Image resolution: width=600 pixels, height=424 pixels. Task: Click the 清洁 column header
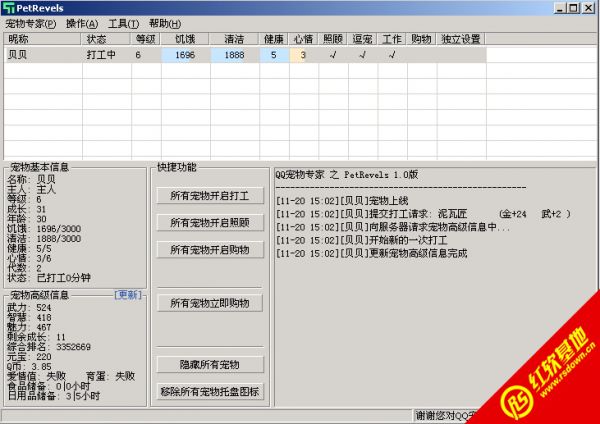(234, 39)
